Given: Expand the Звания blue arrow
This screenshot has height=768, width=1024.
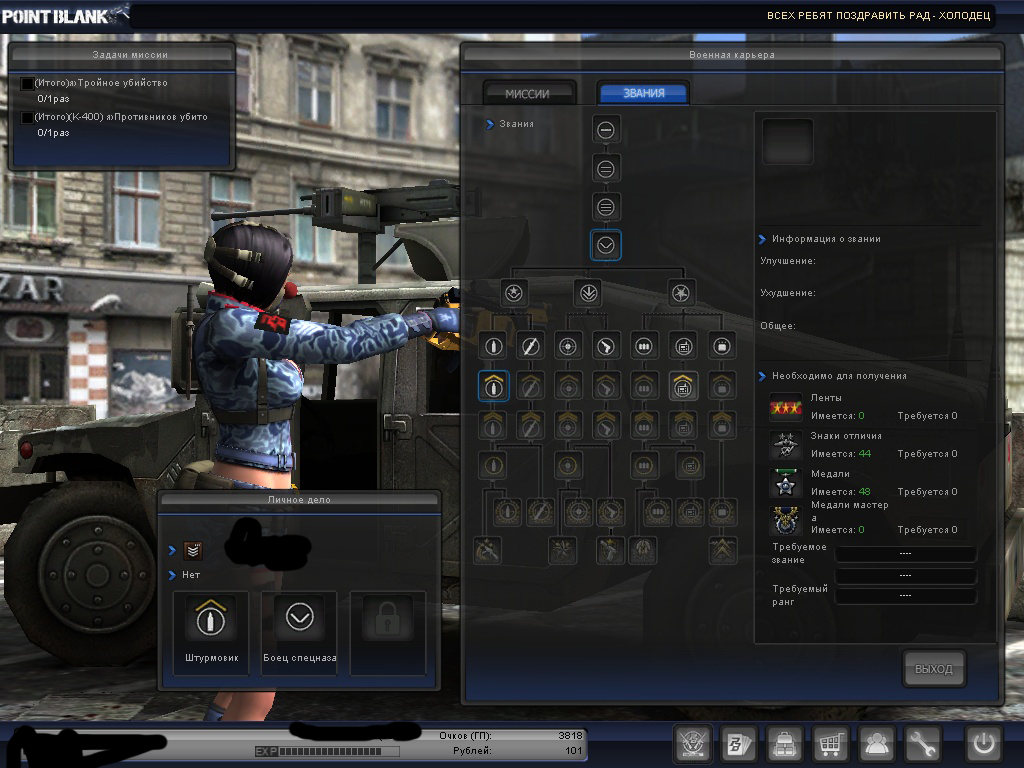Looking at the screenshot, I should [x=490, y=124].
